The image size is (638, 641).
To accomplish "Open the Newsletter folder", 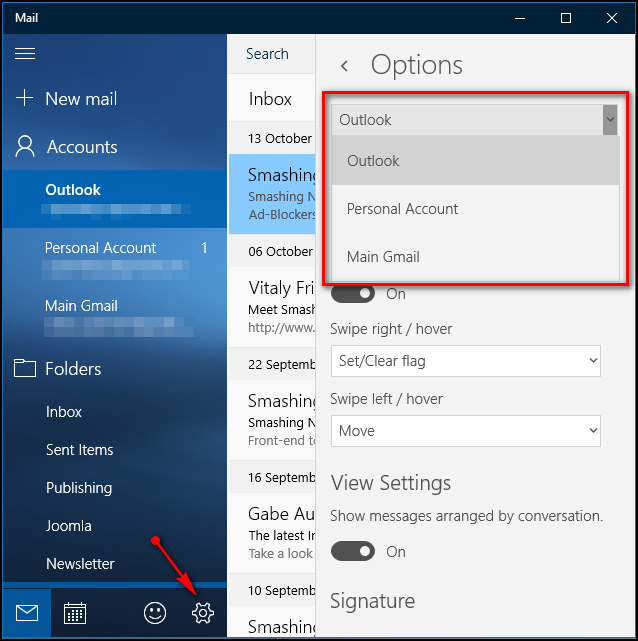I will [80, 564].
